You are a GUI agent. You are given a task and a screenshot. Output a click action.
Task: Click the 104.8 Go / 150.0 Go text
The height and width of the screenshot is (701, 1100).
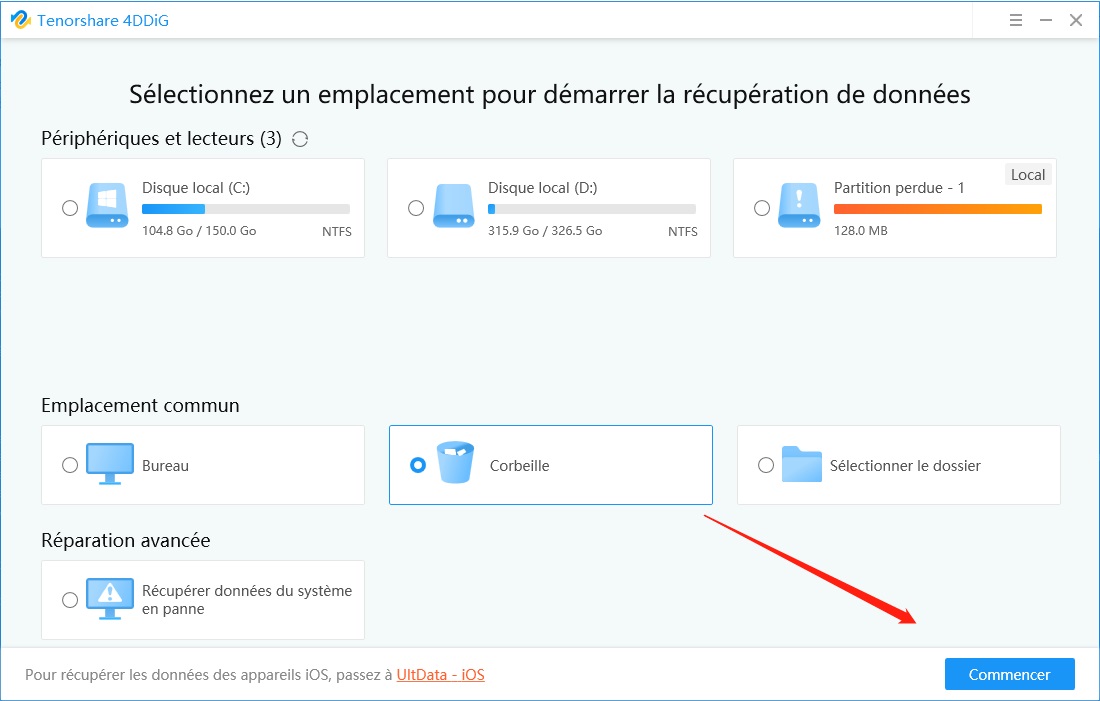pos(199,231)
